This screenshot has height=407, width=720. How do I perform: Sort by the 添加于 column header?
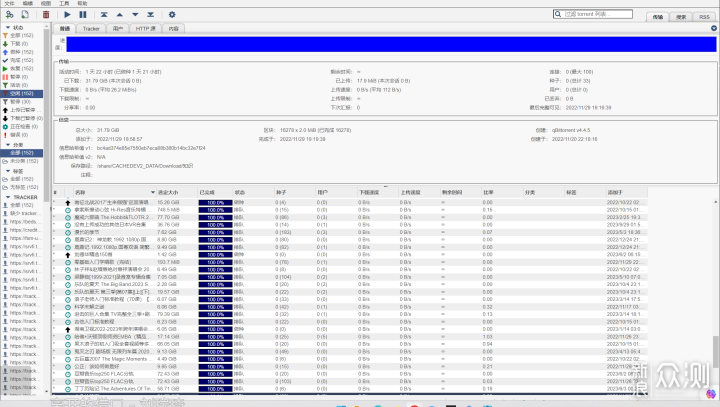626,192
